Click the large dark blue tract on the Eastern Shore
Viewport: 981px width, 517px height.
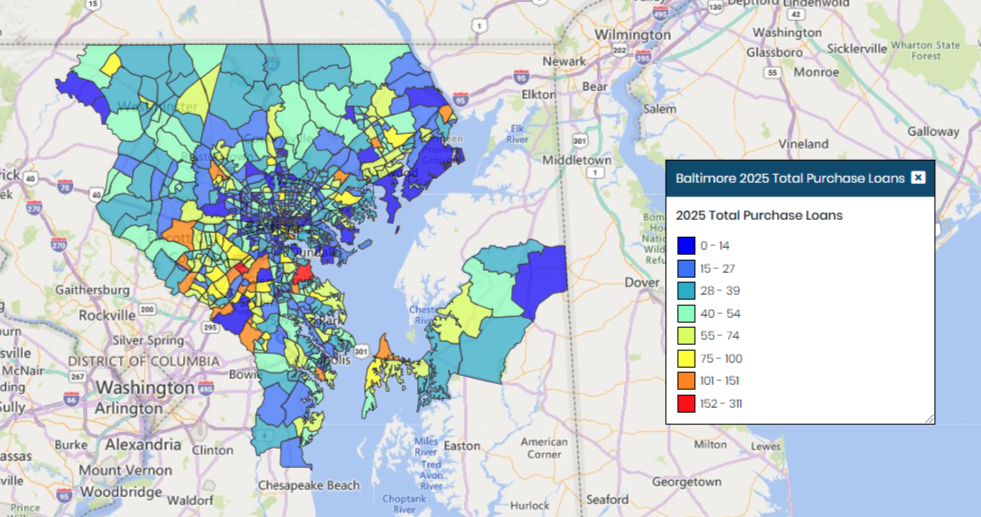point(541,281)
